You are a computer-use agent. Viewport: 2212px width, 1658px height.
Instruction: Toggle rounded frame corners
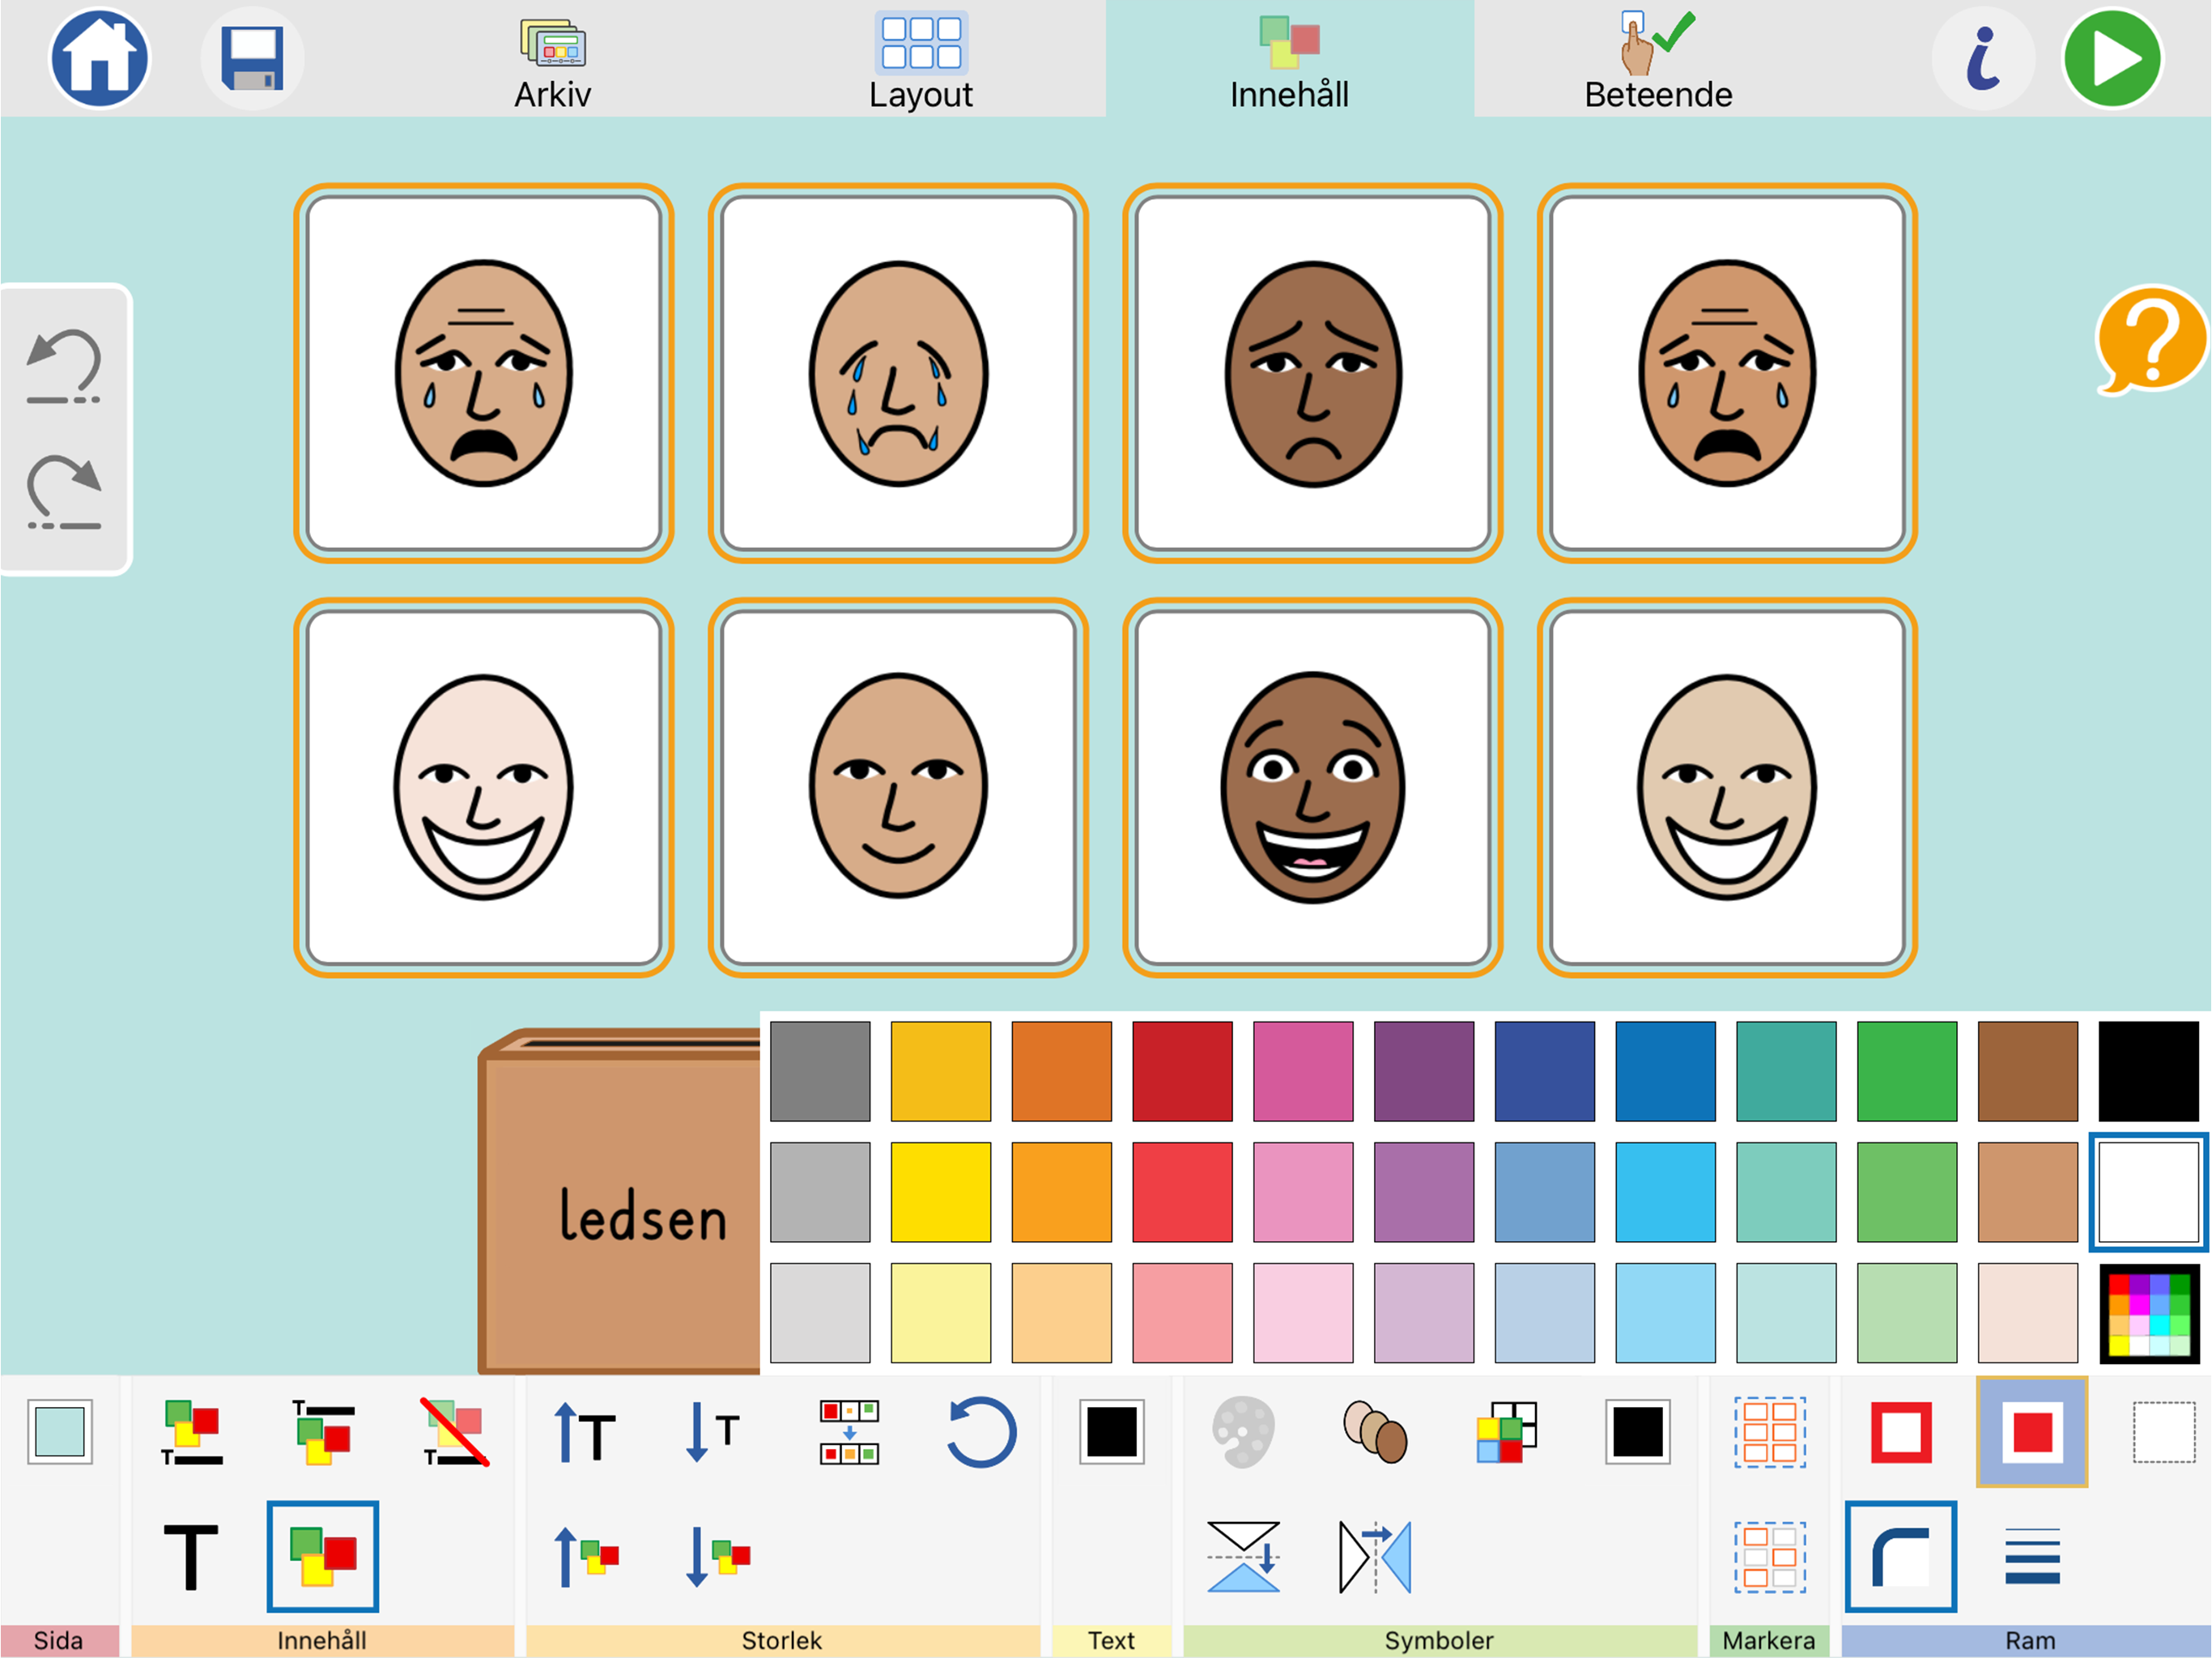click(x=1901, y=1556)
